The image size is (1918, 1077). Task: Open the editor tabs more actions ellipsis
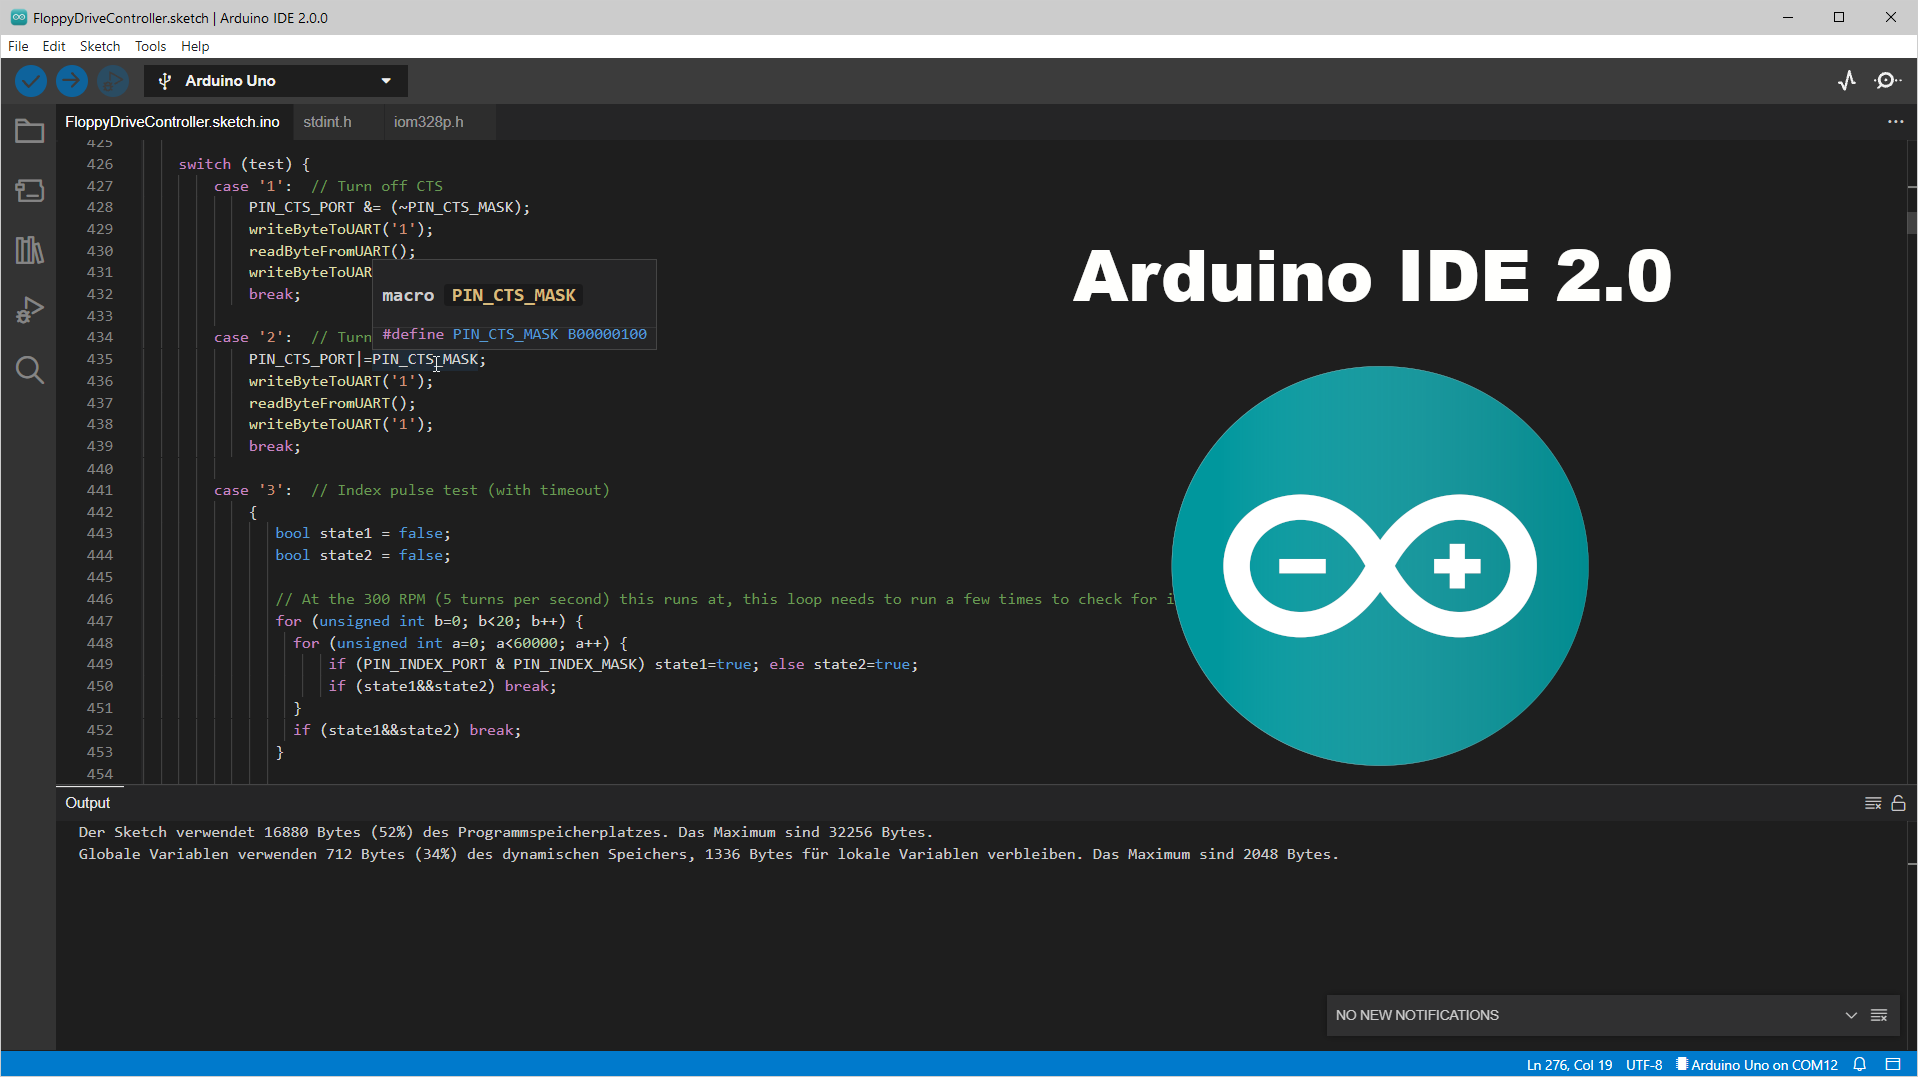point(1895,122)
